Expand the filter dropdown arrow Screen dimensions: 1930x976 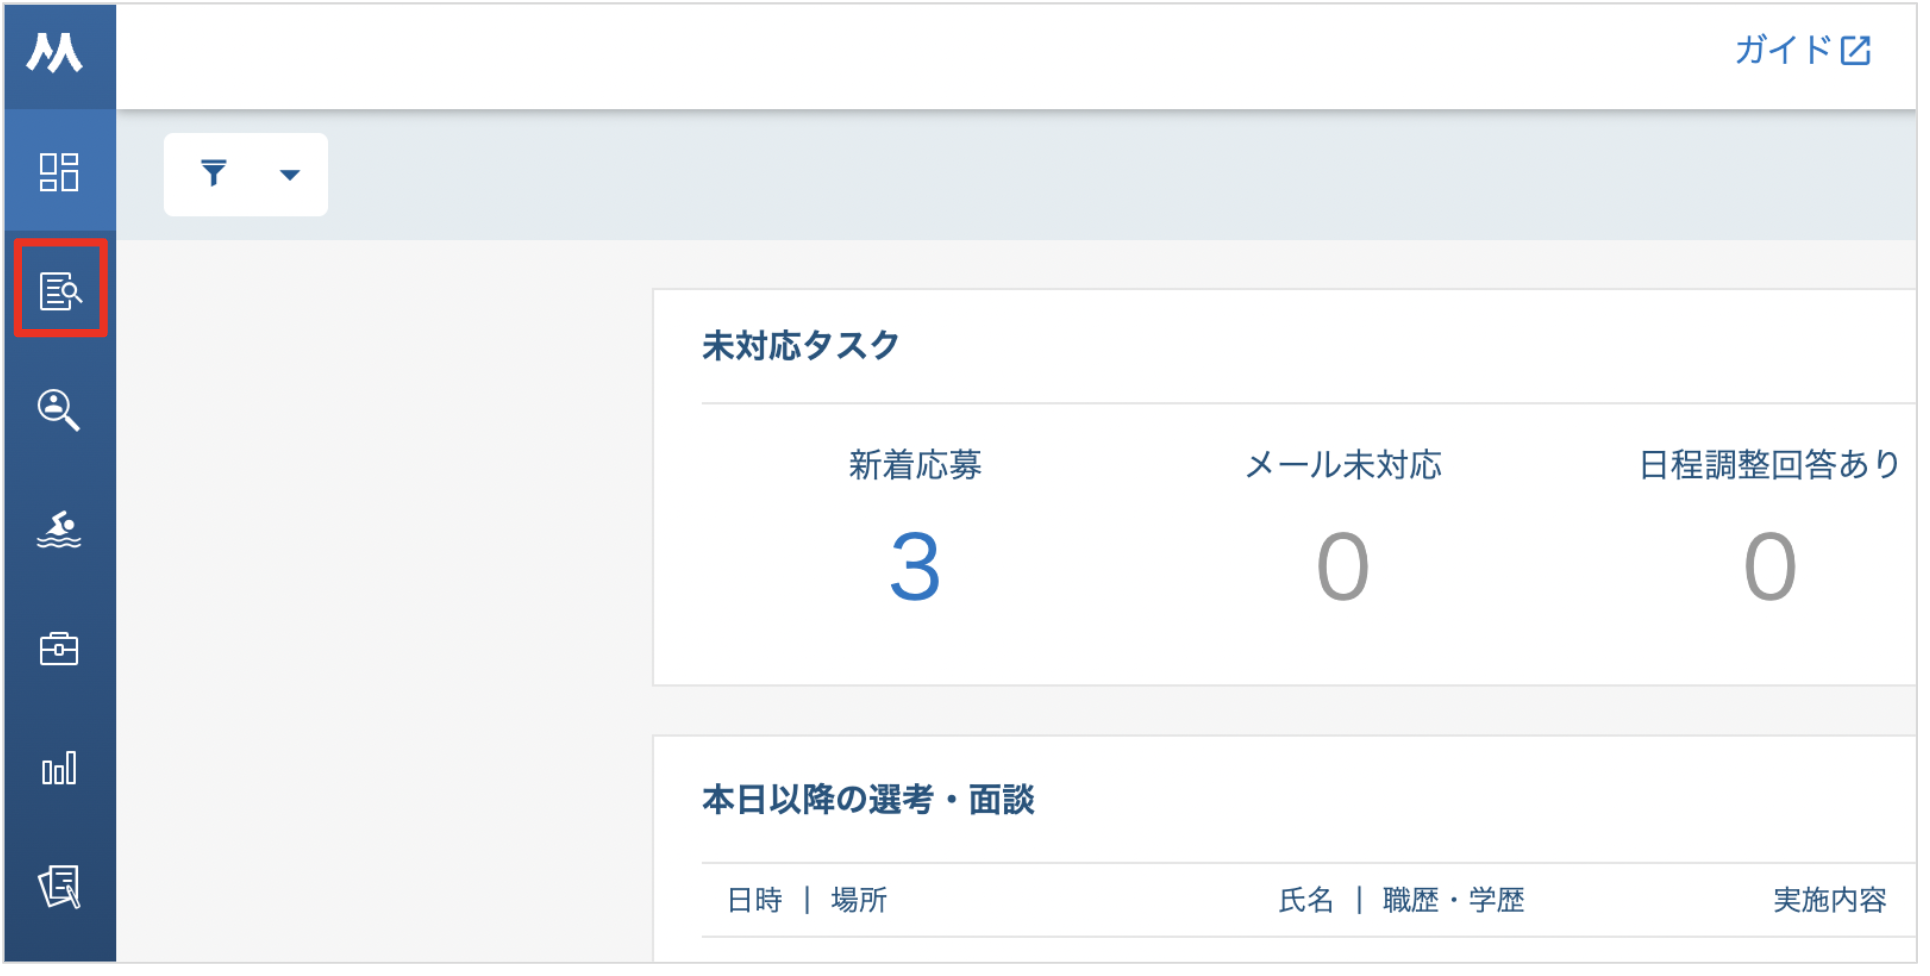tap(290, 175)
